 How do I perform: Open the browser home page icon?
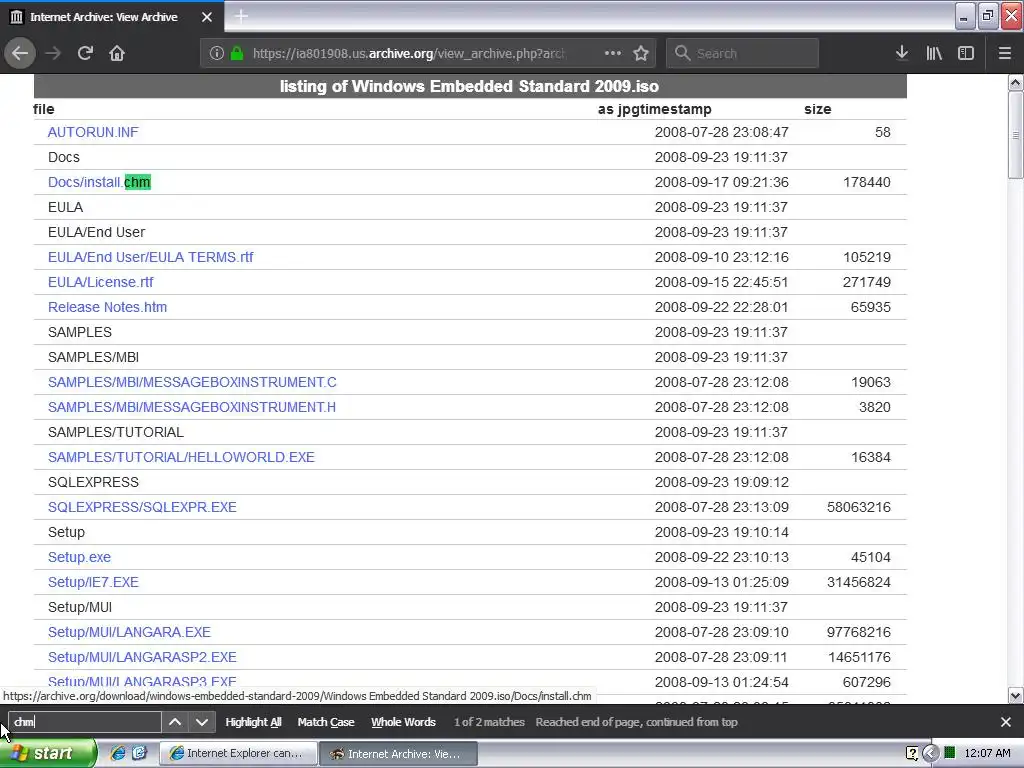tap(117, 53)
